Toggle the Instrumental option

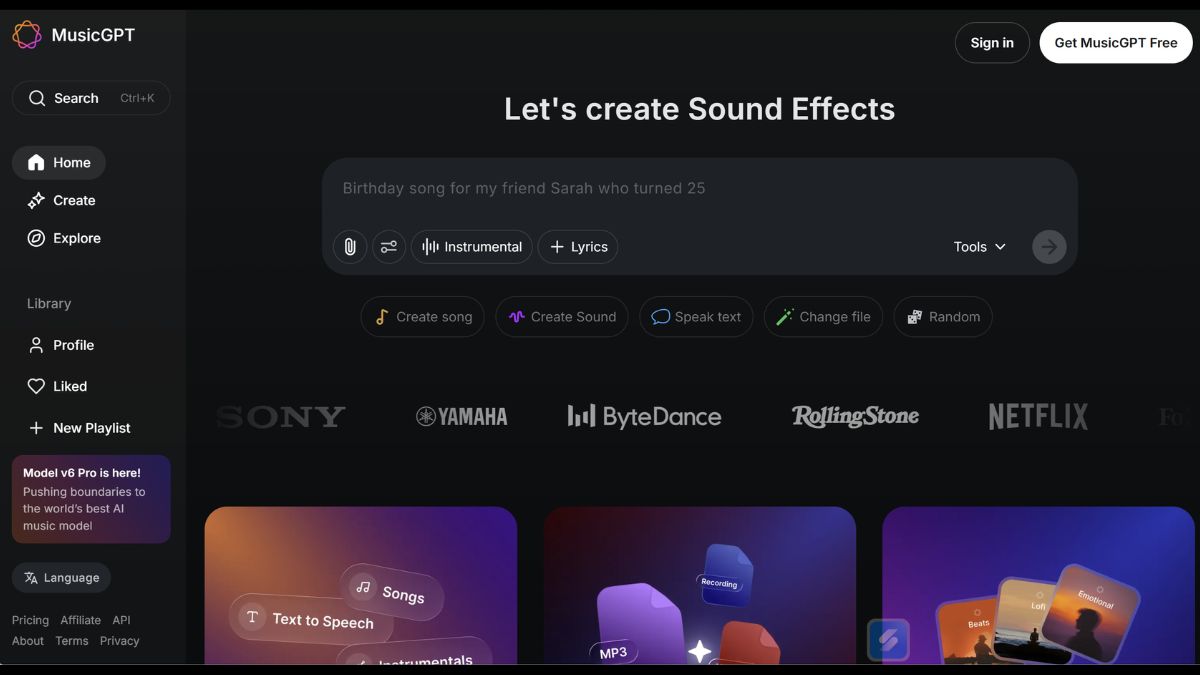(x=472, y=247)
